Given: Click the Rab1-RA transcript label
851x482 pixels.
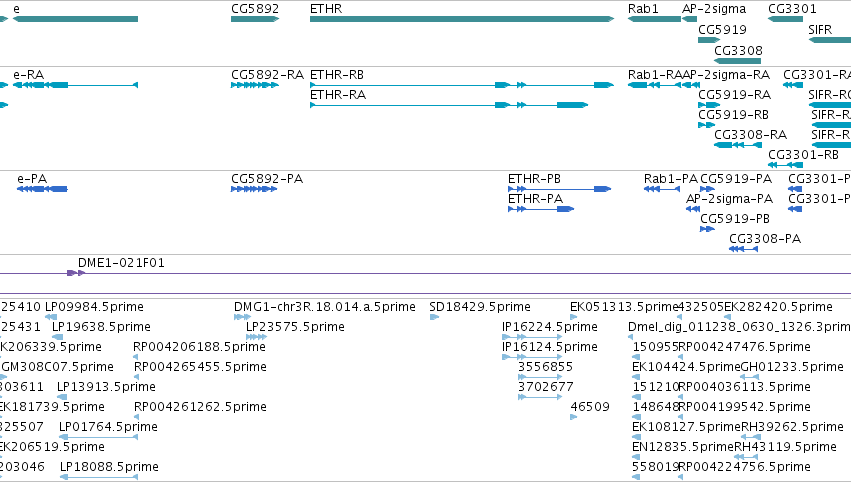Looking at the screenshot, I should point(654,75).
